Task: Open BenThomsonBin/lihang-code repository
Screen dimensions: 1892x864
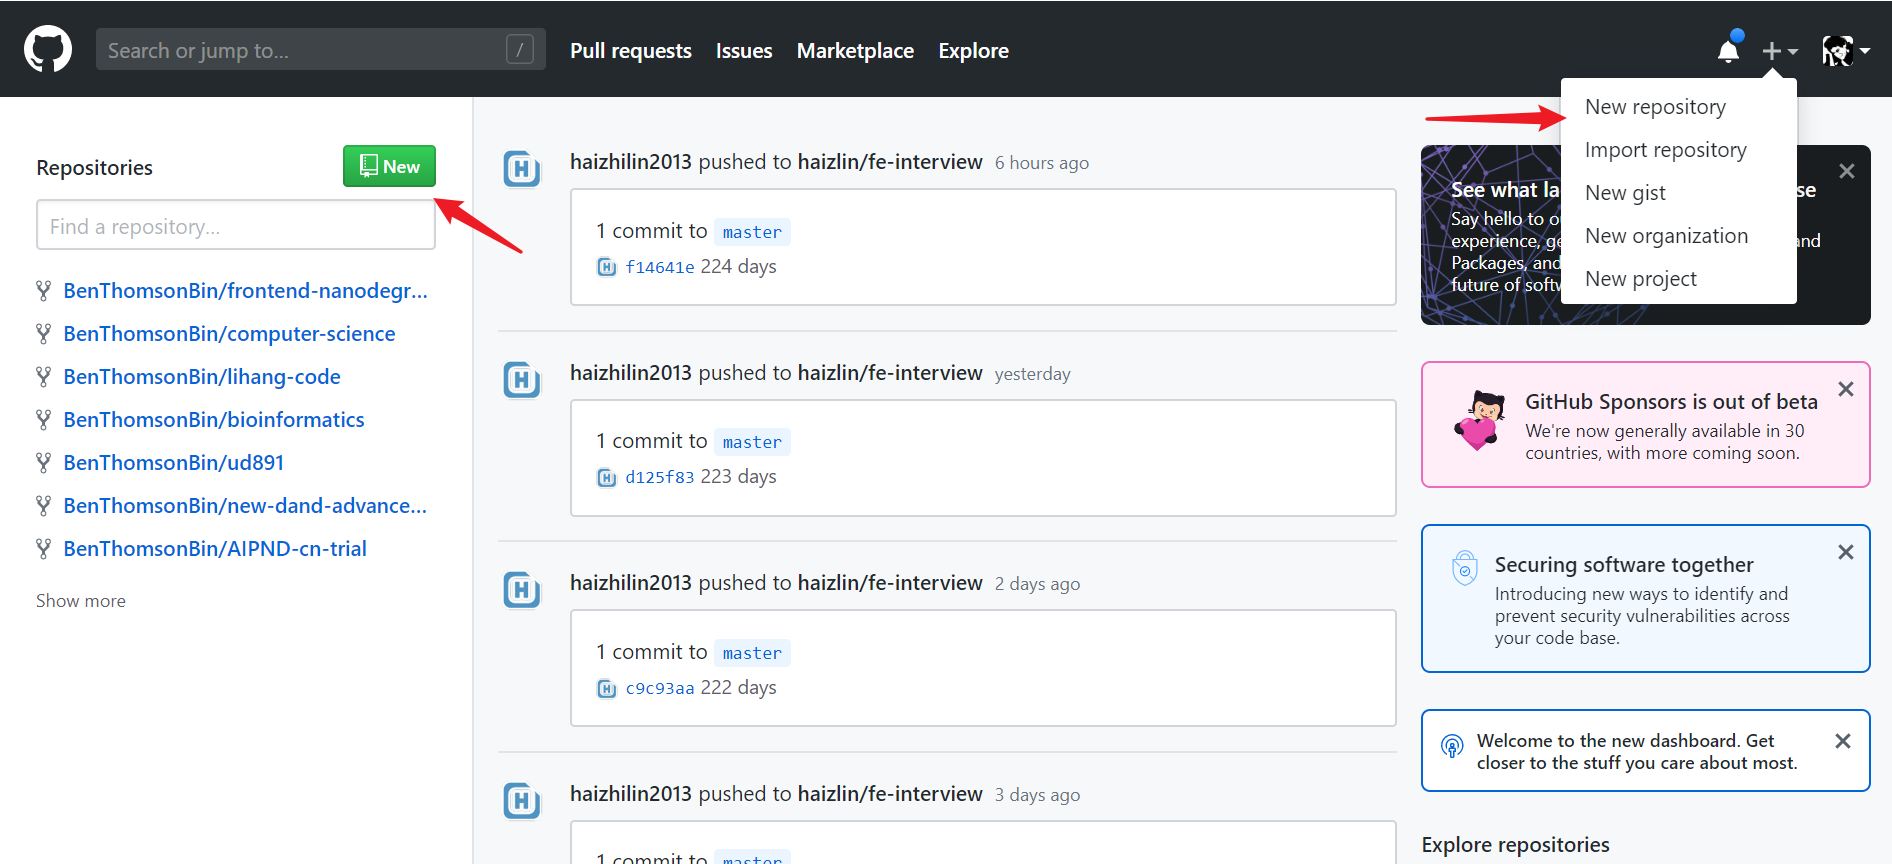Action: [202, 377]
